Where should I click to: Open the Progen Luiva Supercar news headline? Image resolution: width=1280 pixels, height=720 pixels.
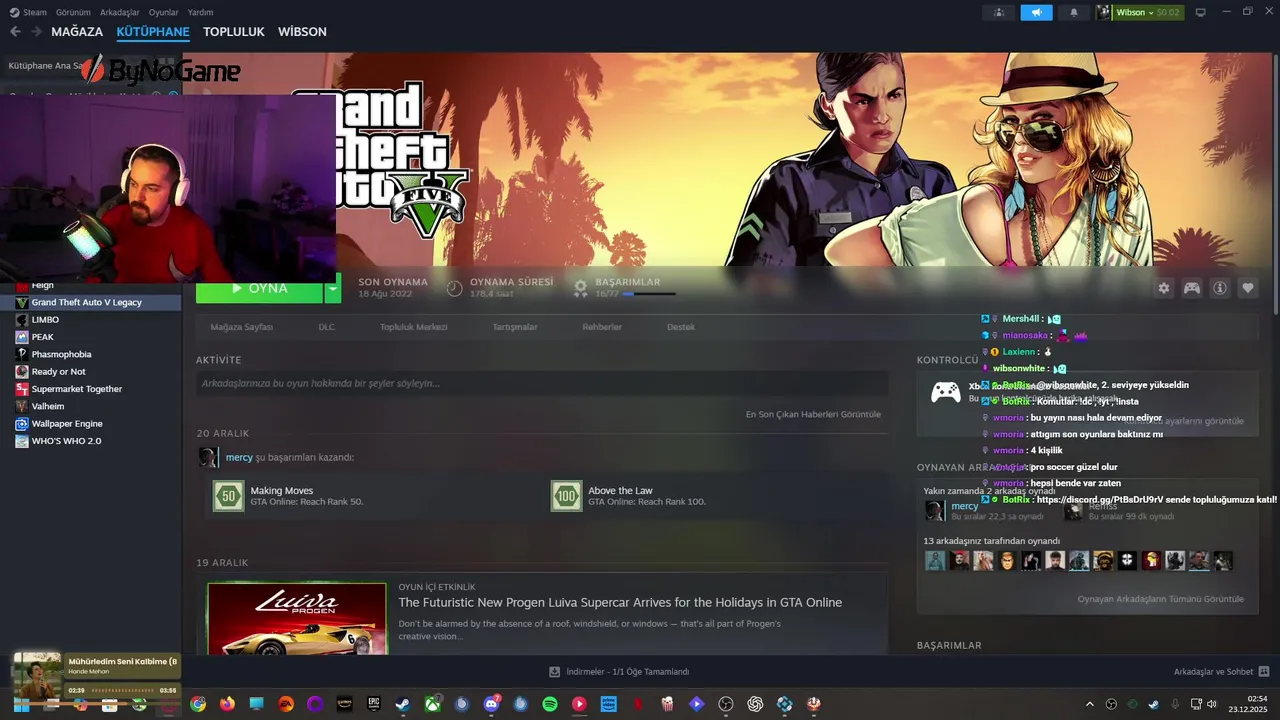click(620, 603)
